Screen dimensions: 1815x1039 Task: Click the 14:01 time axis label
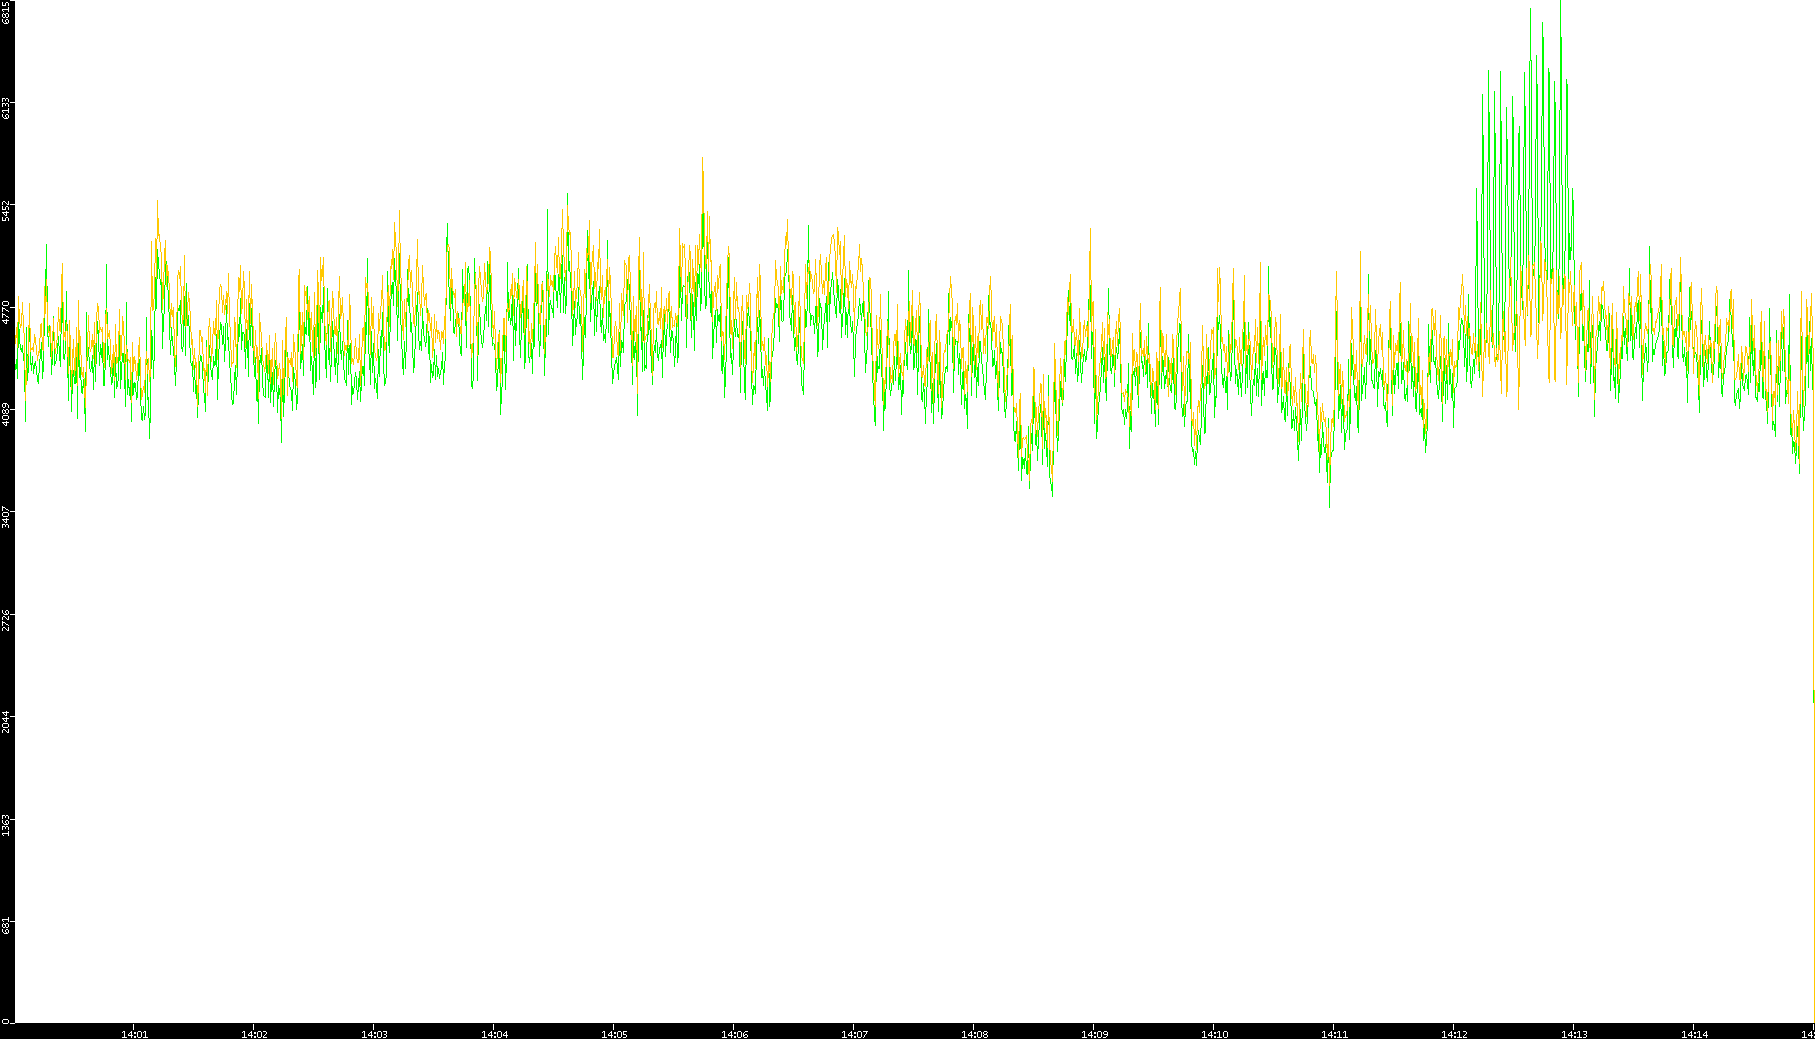point(134,1034)
